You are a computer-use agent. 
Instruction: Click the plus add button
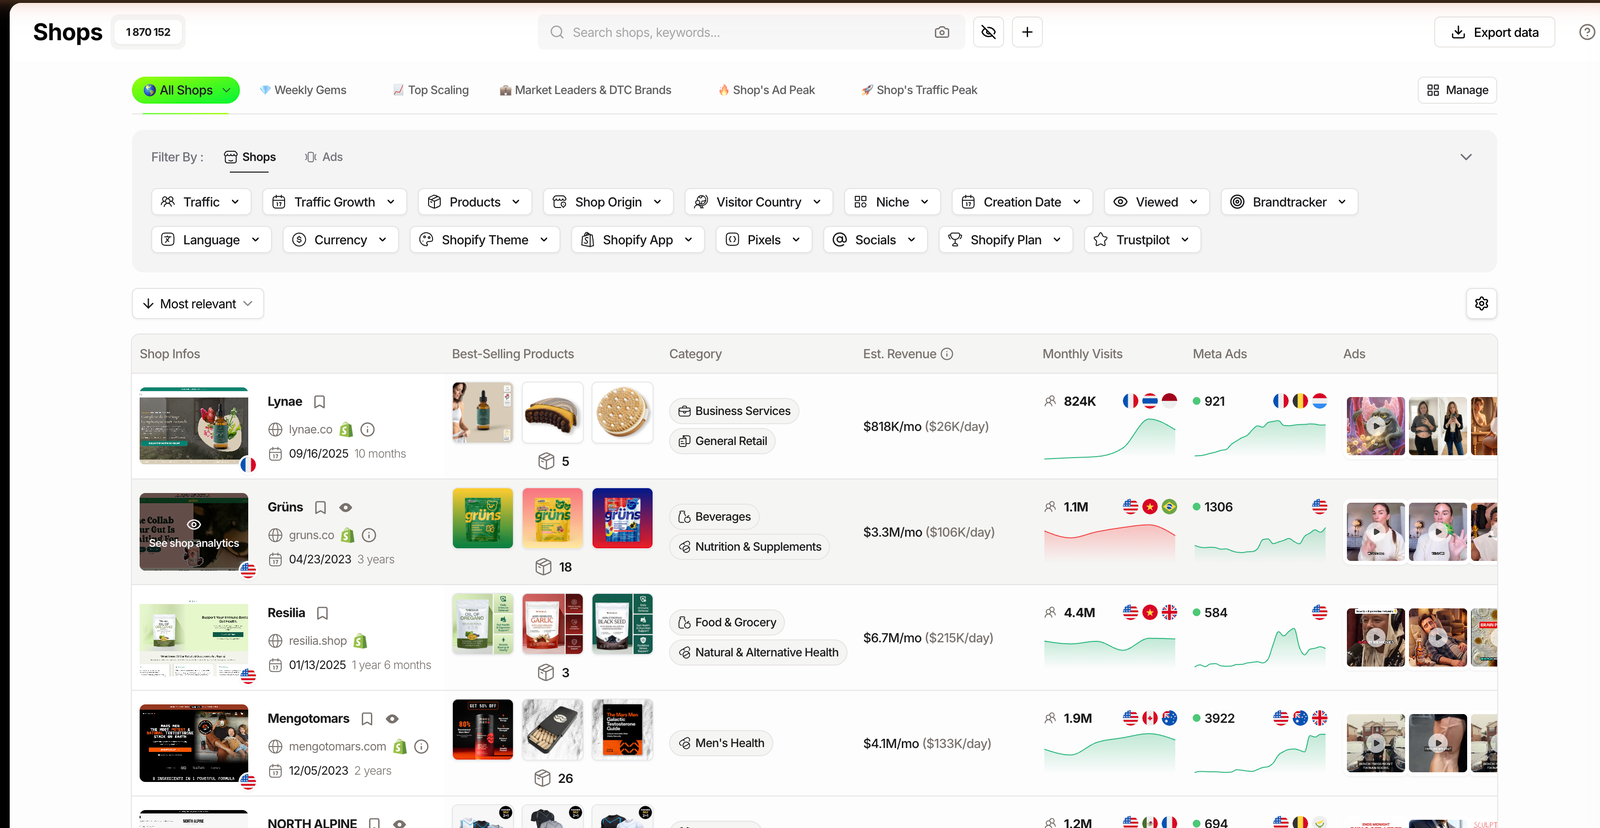[1027, 32]
